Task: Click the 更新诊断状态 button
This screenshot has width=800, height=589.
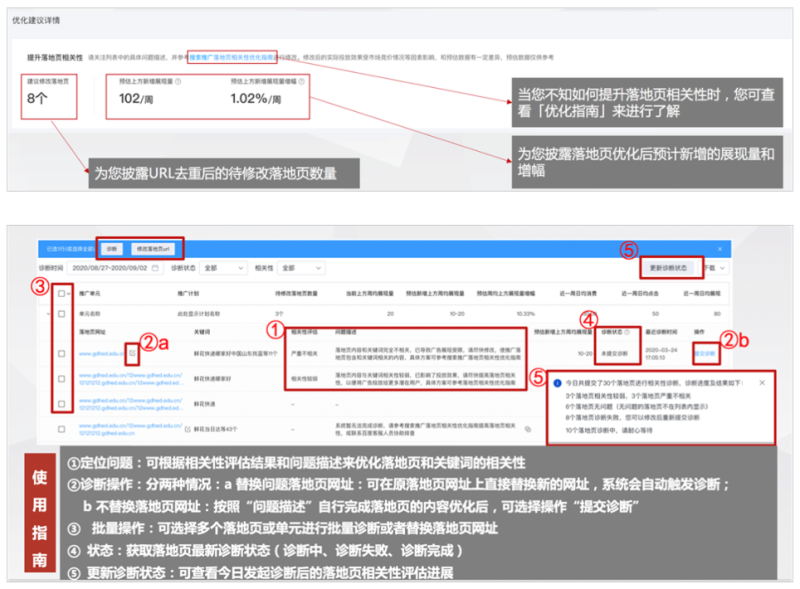Action: coord(669,268)
